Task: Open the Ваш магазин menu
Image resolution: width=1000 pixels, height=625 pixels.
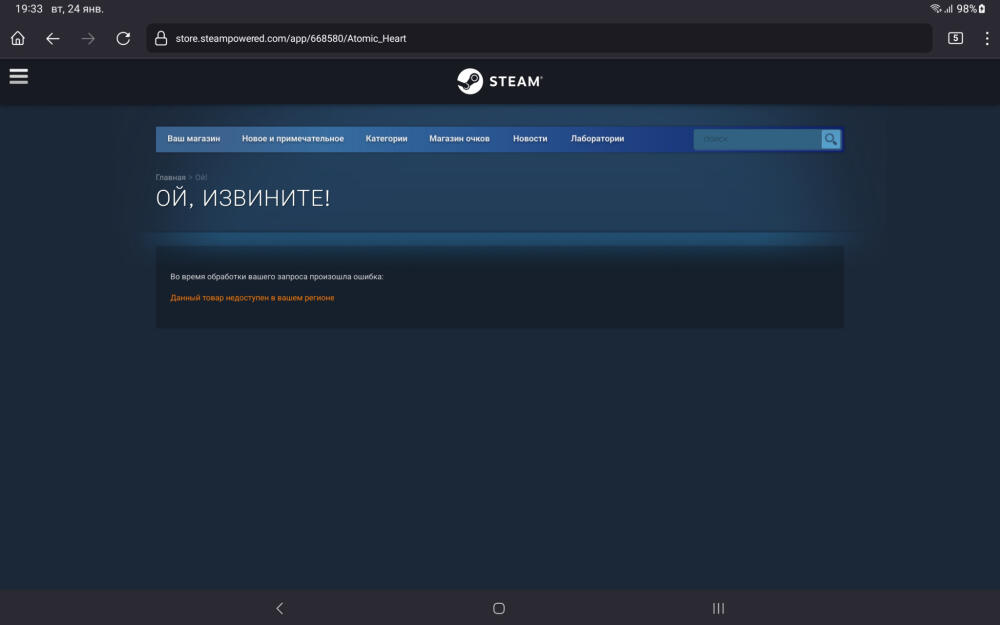Action: [194, 138]
